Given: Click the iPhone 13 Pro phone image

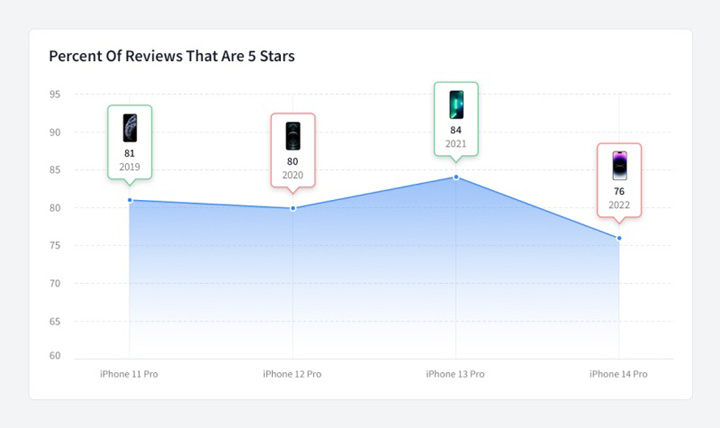Looking at the screenshot, I should pyautogui.click(x=456, y=104).
